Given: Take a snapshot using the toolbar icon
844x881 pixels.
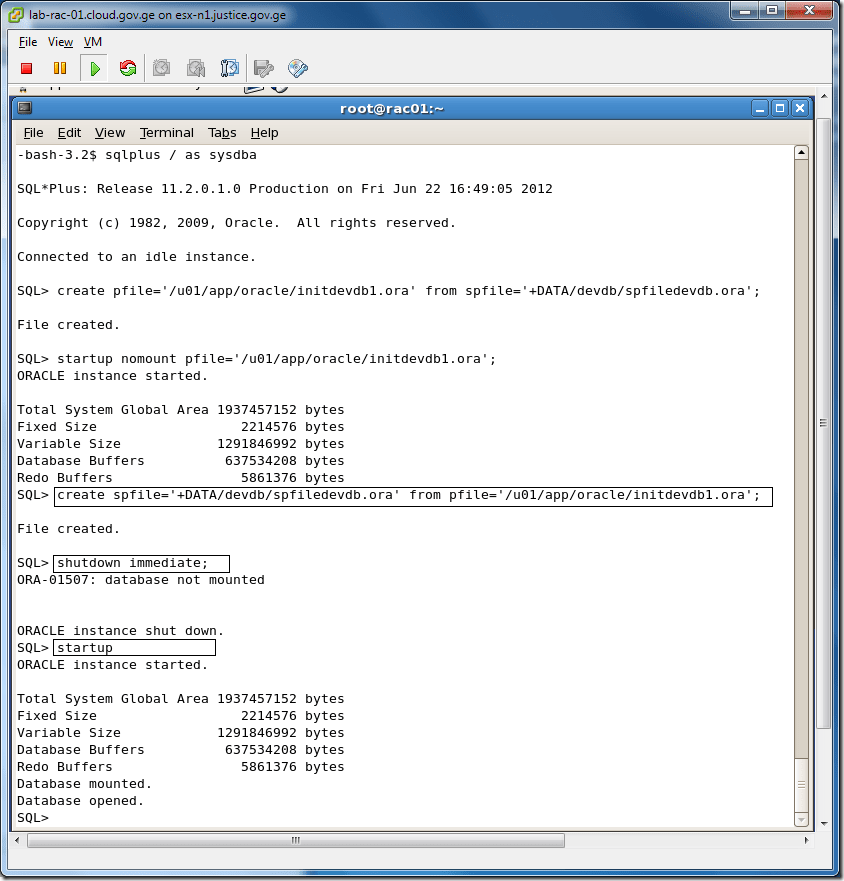Looking at the screenshot, I should pyautogui.click(x=162, y=68).
